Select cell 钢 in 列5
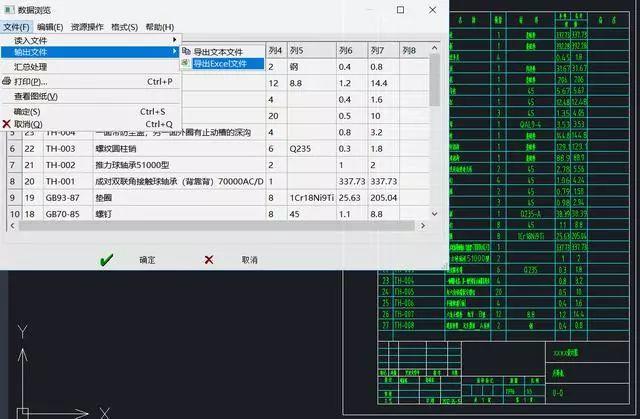The image size is (640, 419). [312, 67]
